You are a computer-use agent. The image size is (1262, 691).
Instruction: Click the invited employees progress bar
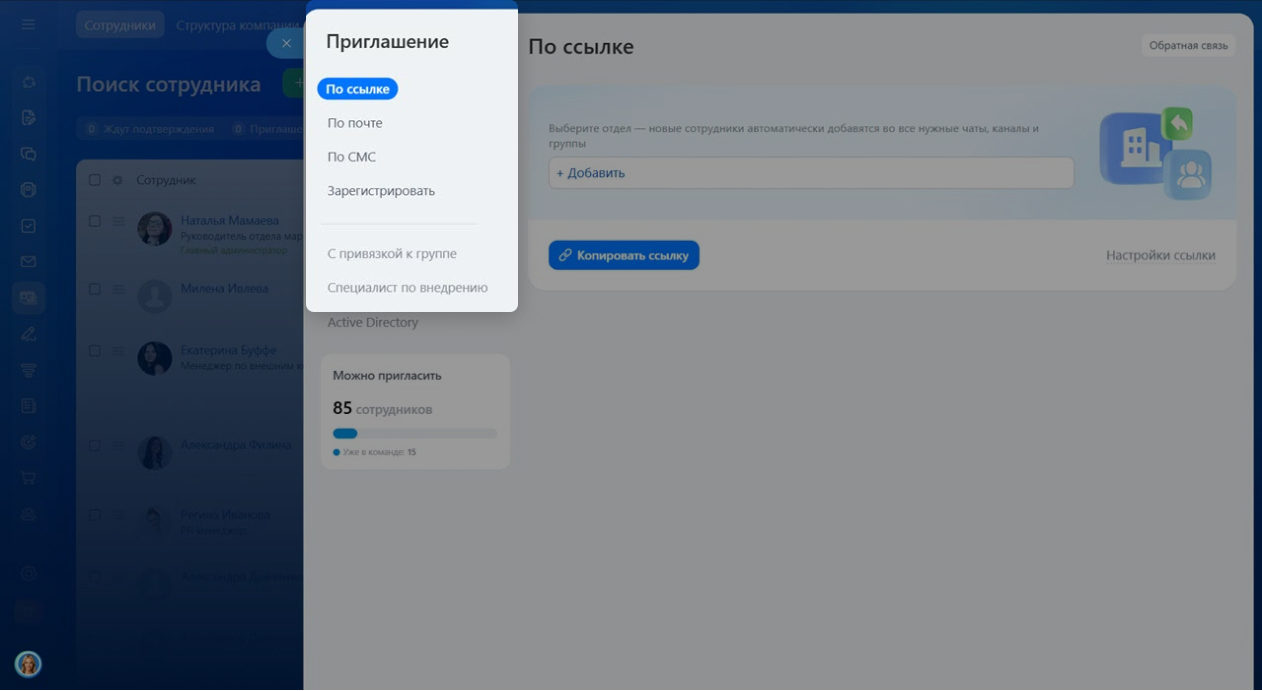(414, 434)
